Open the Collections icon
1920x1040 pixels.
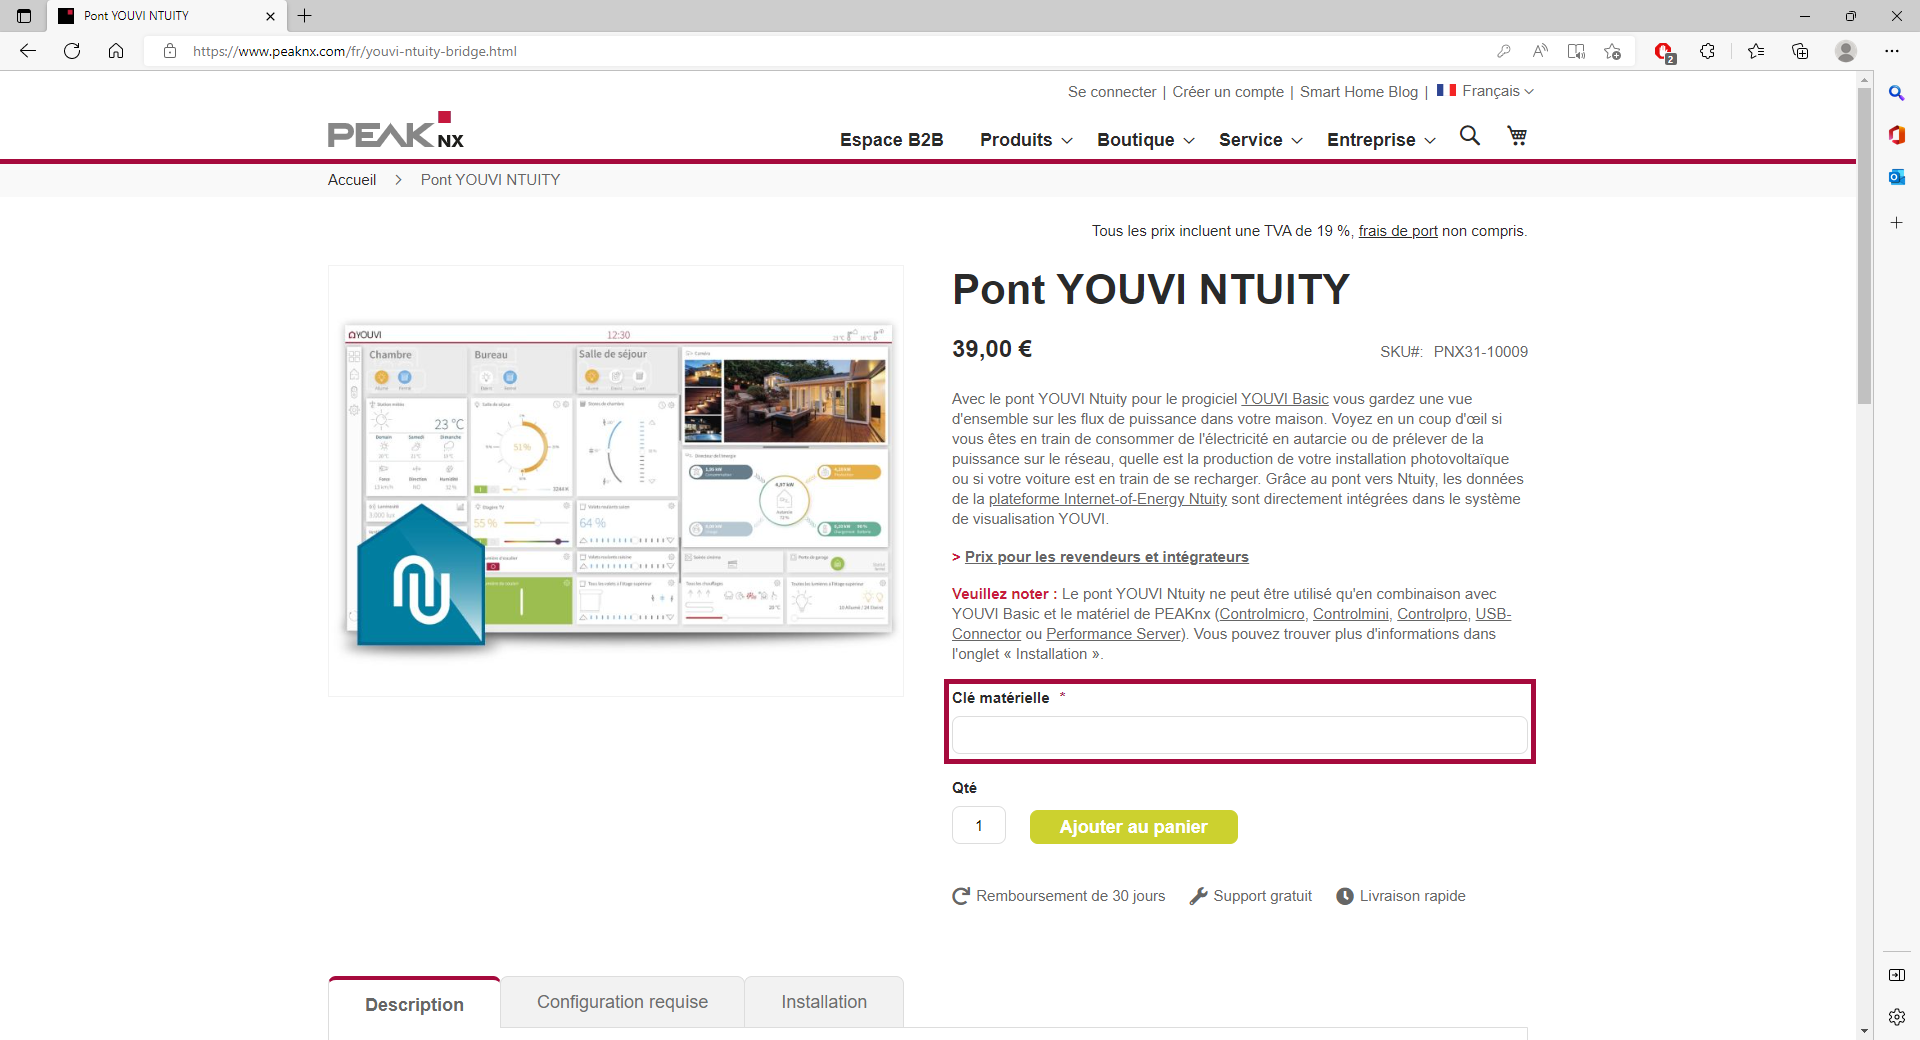1800,51
